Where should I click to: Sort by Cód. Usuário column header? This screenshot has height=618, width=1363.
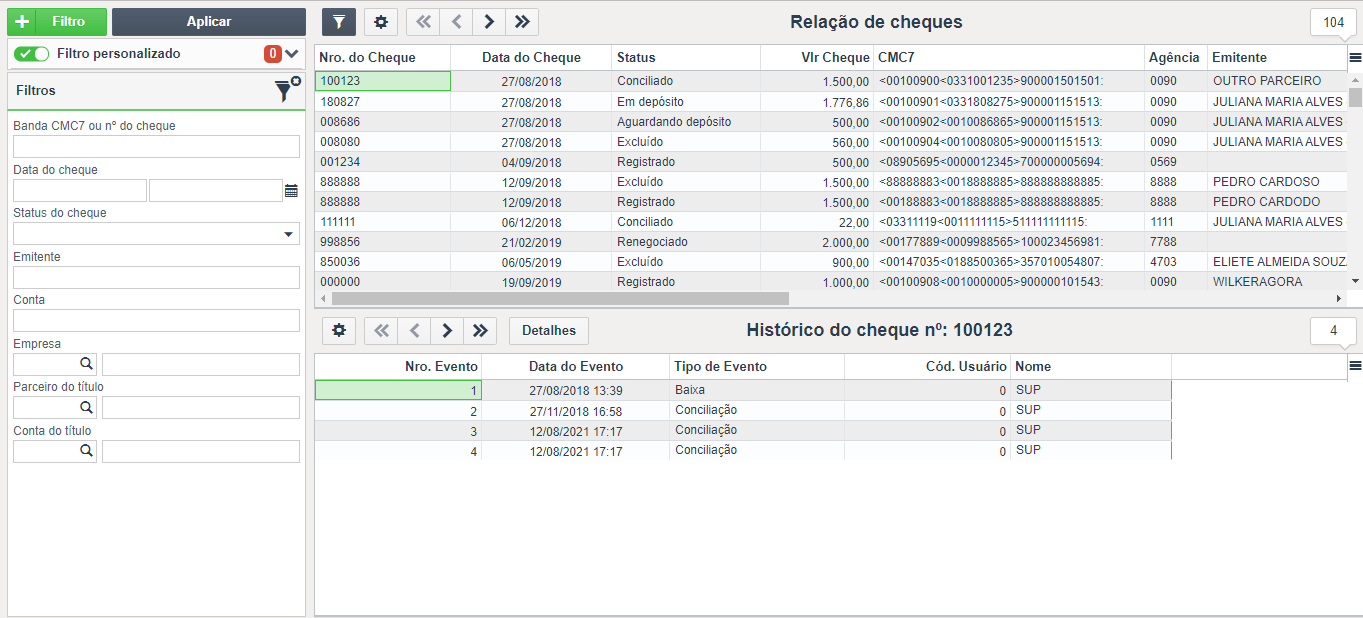coord(927,367)
